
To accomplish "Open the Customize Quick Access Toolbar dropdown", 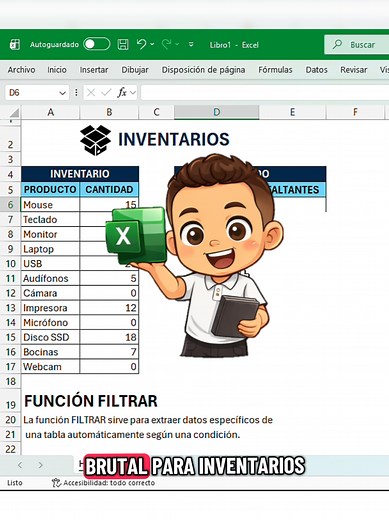I will point(191,44).
